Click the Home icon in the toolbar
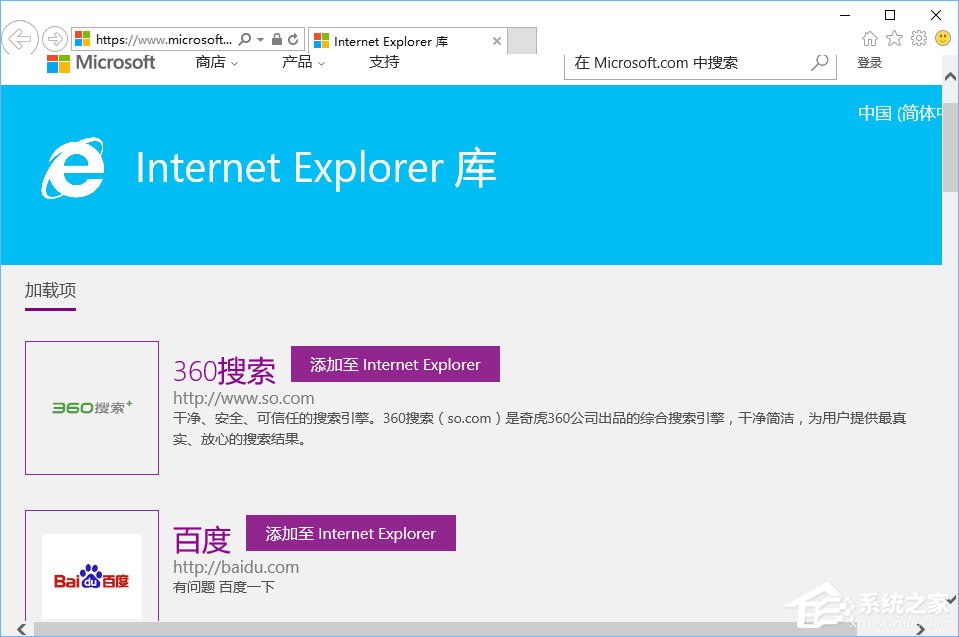 click(869, 38)
